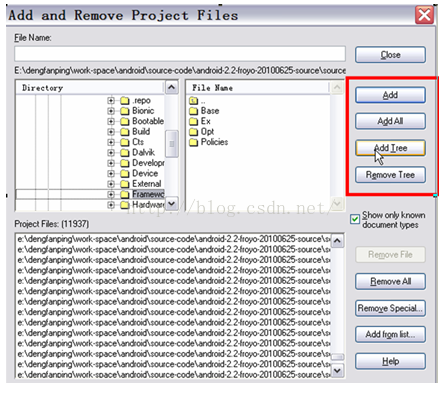Expand the Bootable tree node
This screenshot has height=394, width=443.
click(x=111, y=121)
